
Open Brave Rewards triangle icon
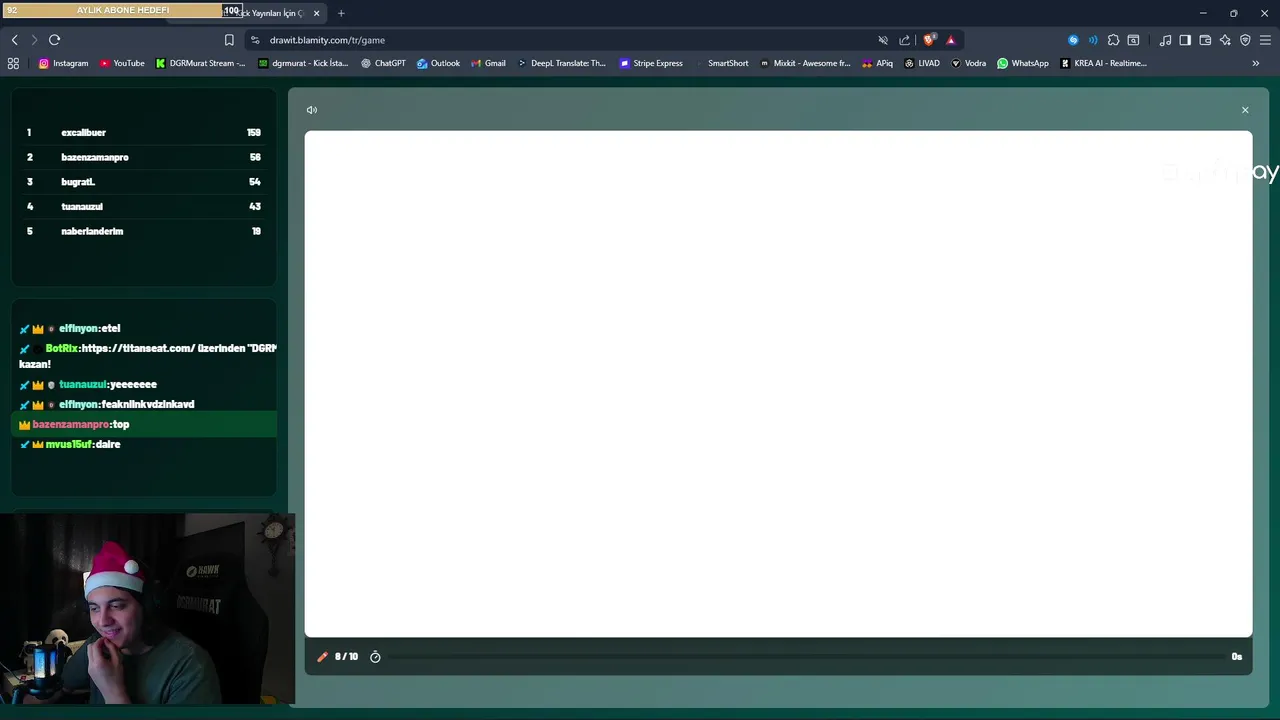[x=951, y=40]
